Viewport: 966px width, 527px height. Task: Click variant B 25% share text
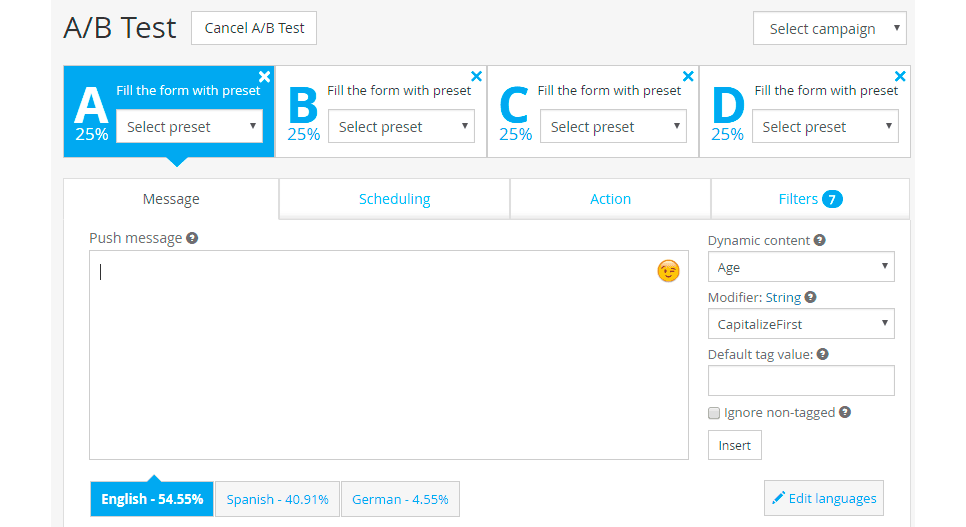point(304,134)
